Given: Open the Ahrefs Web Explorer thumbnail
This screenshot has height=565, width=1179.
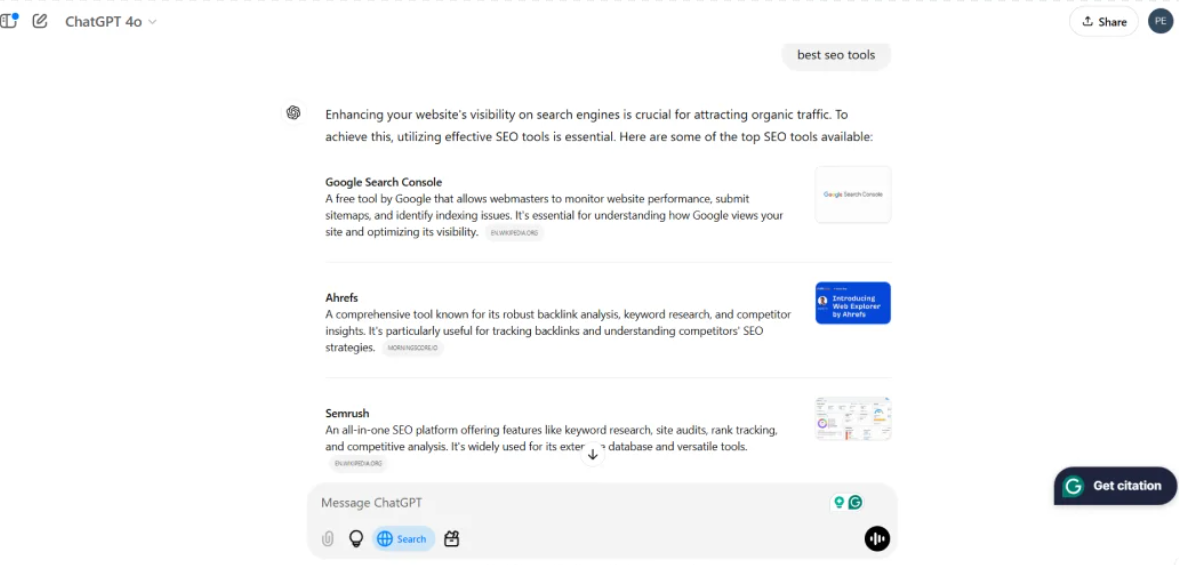Looking at the screenshot, I should coord(852,303).
